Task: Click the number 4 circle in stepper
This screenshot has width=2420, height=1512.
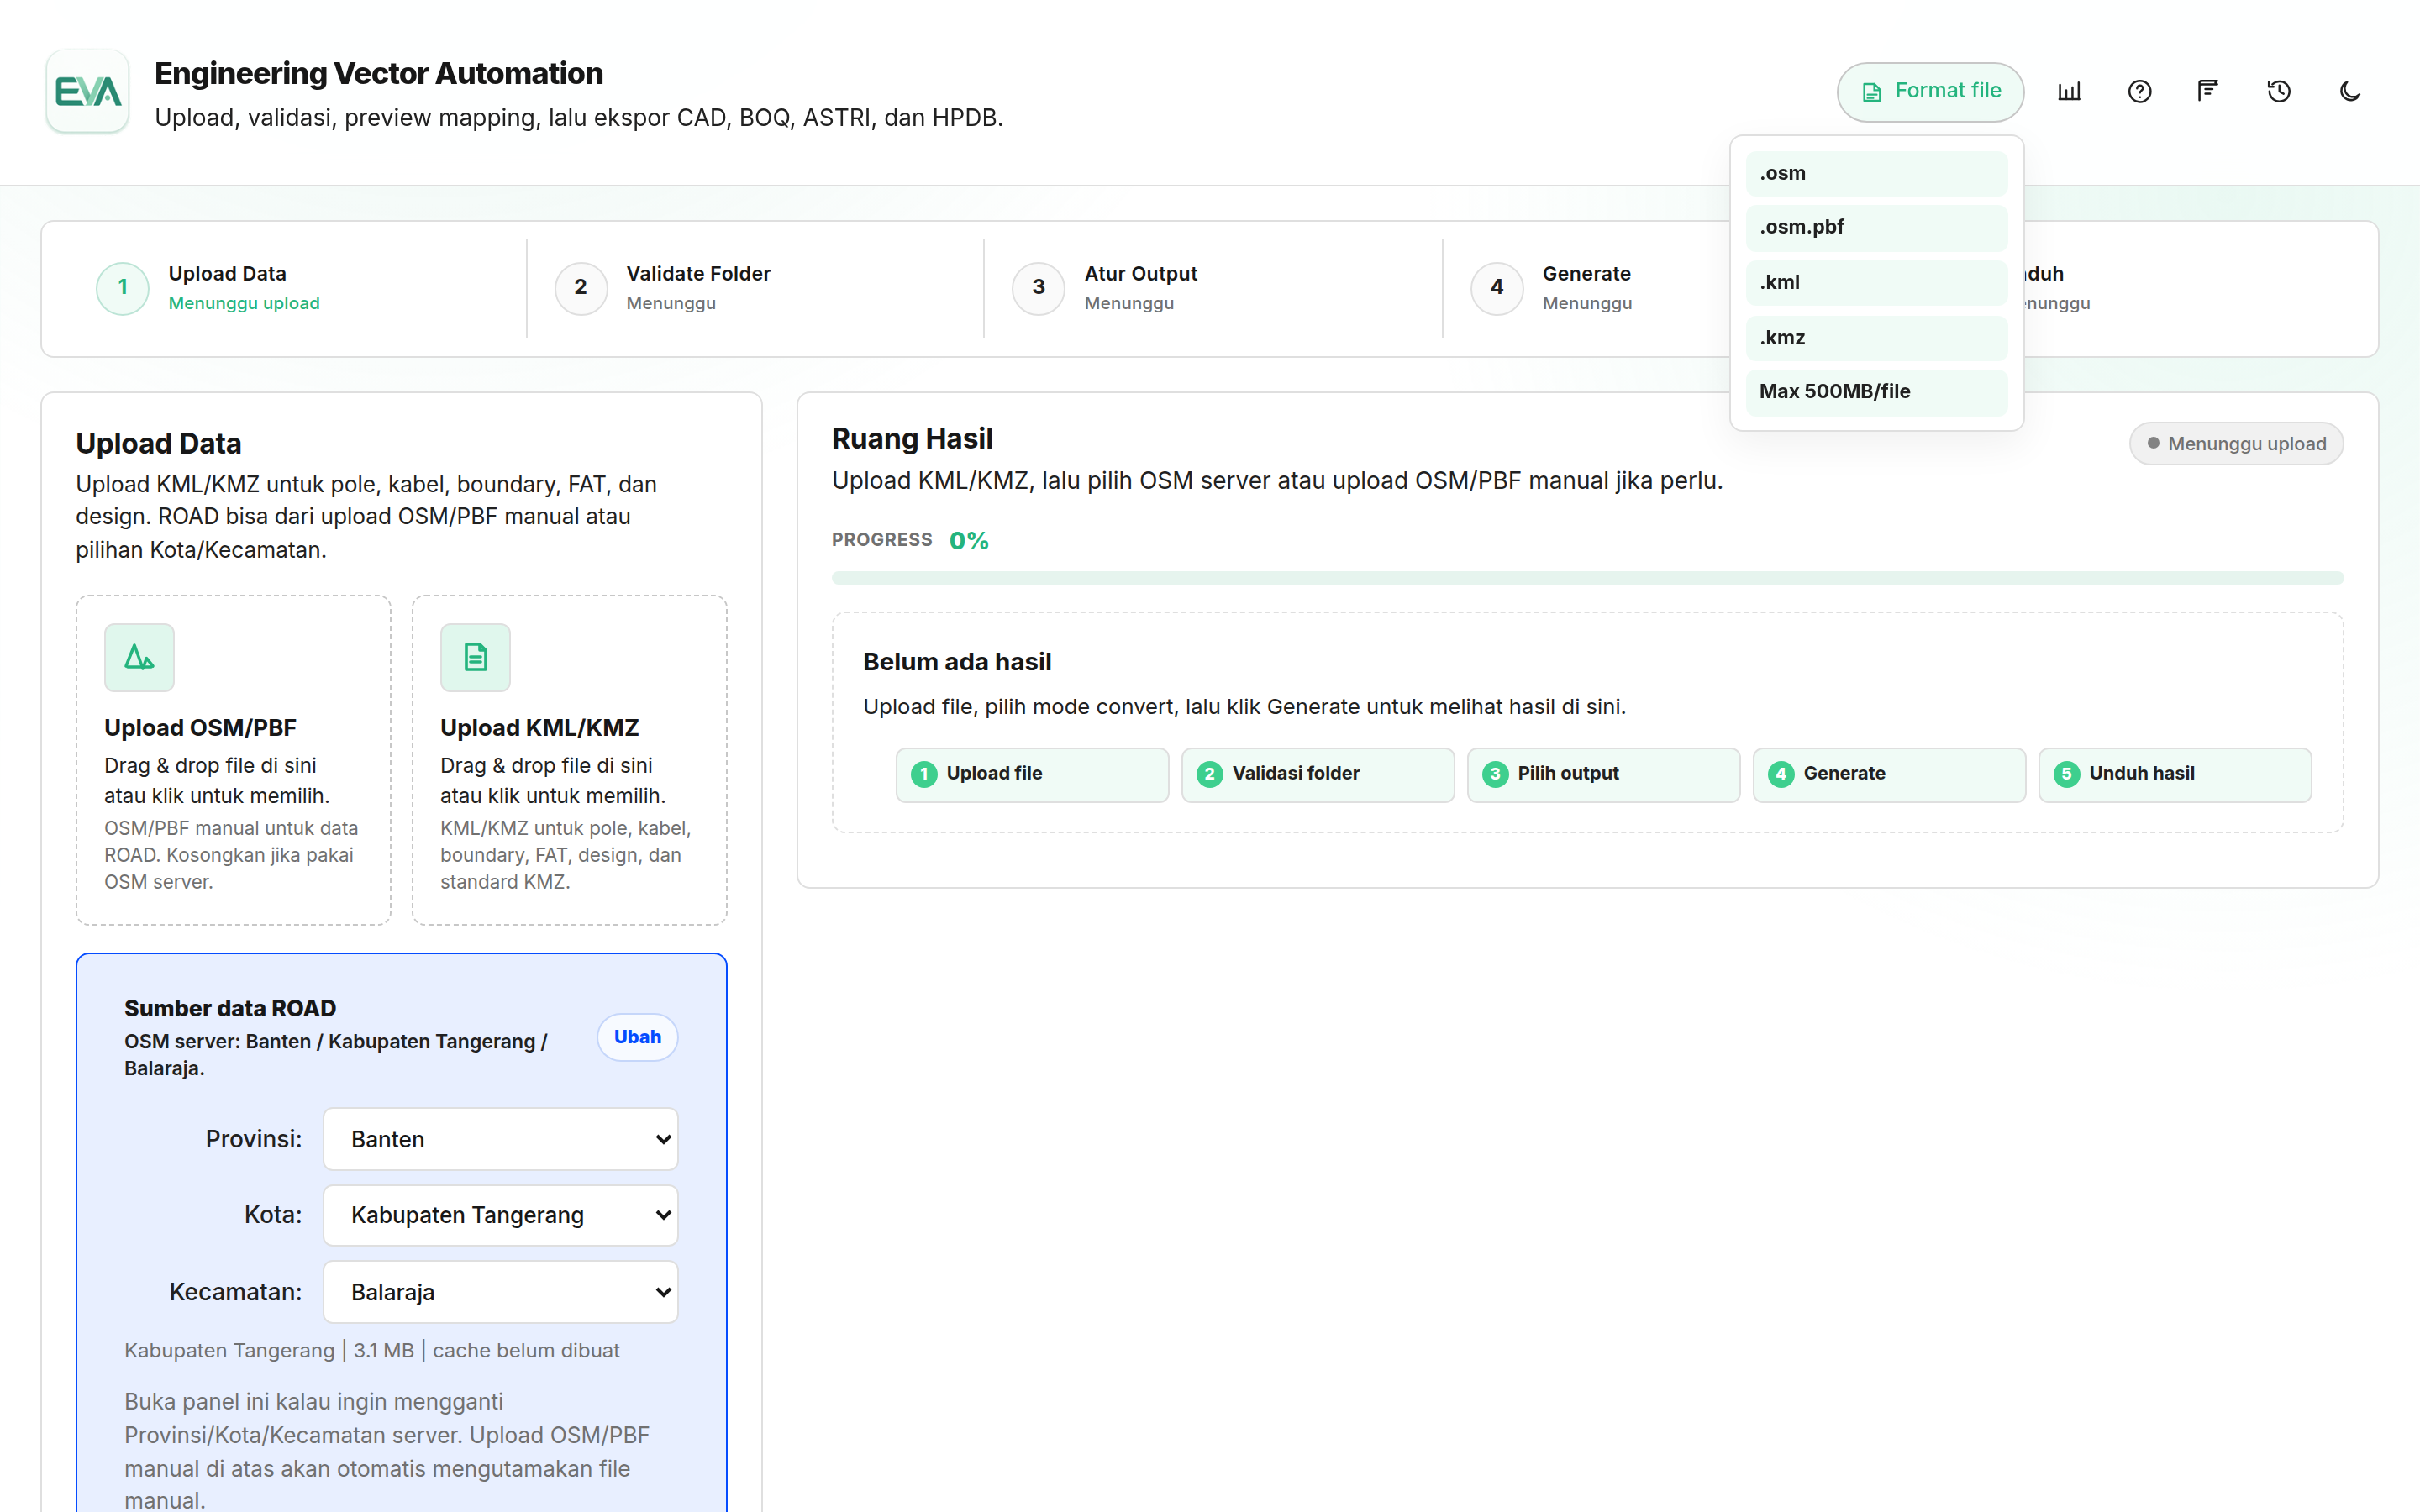Action: [x=1497, y=288]
